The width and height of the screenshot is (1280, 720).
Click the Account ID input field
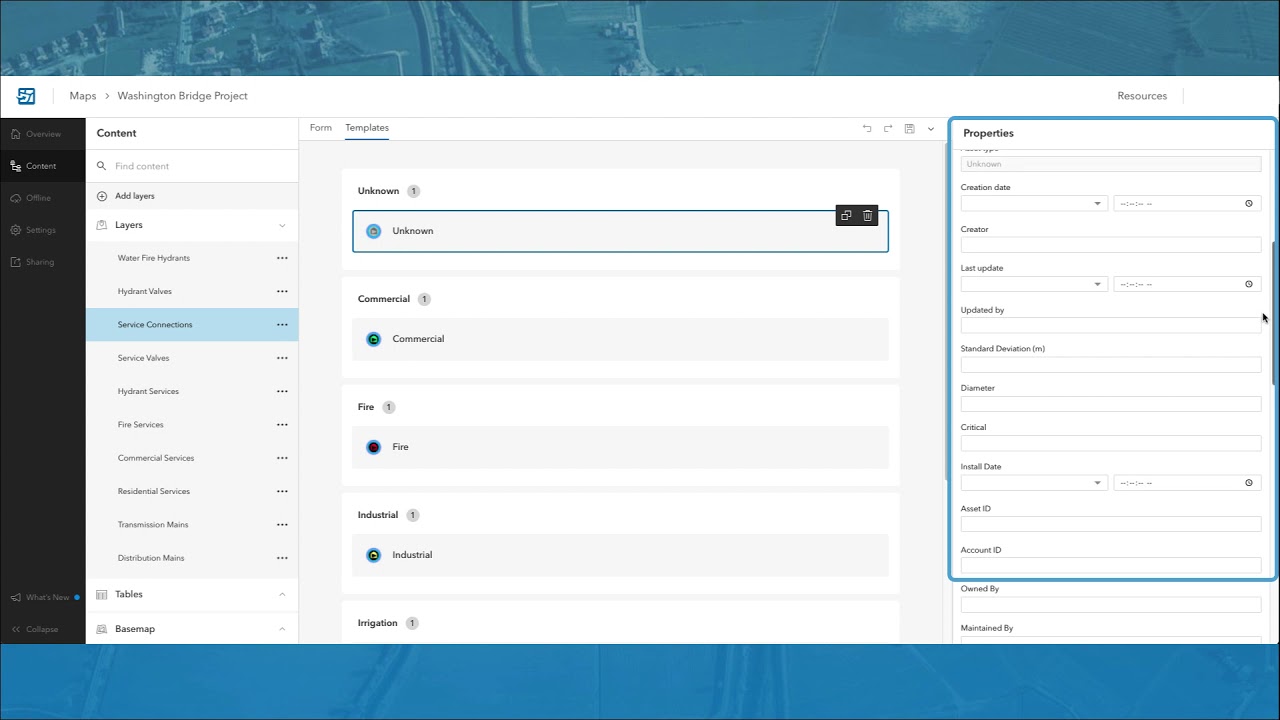(x=1111, y=565)
